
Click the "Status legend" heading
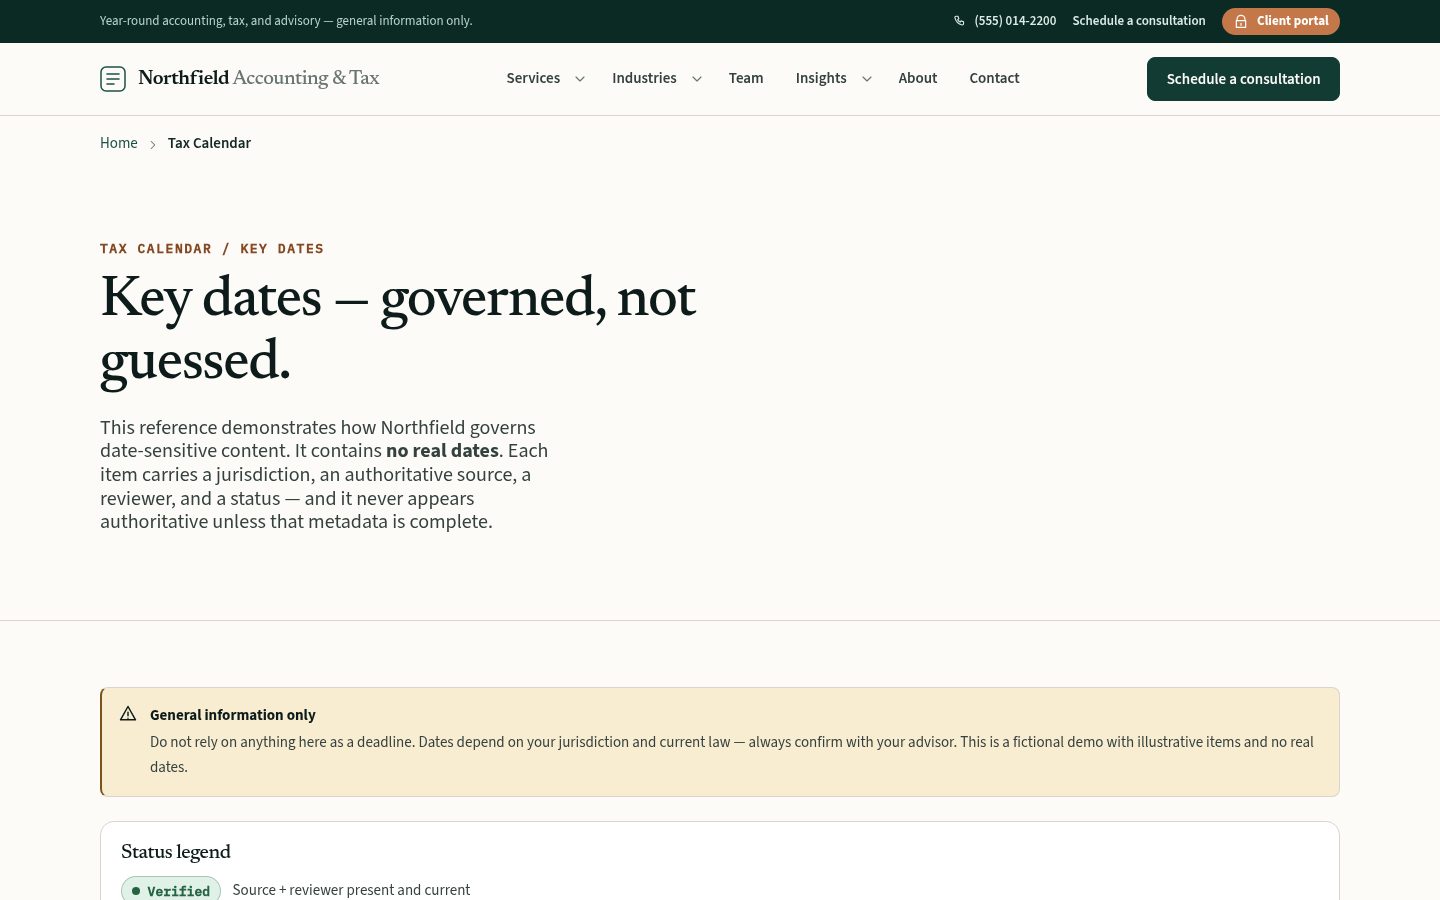(176, 852)
